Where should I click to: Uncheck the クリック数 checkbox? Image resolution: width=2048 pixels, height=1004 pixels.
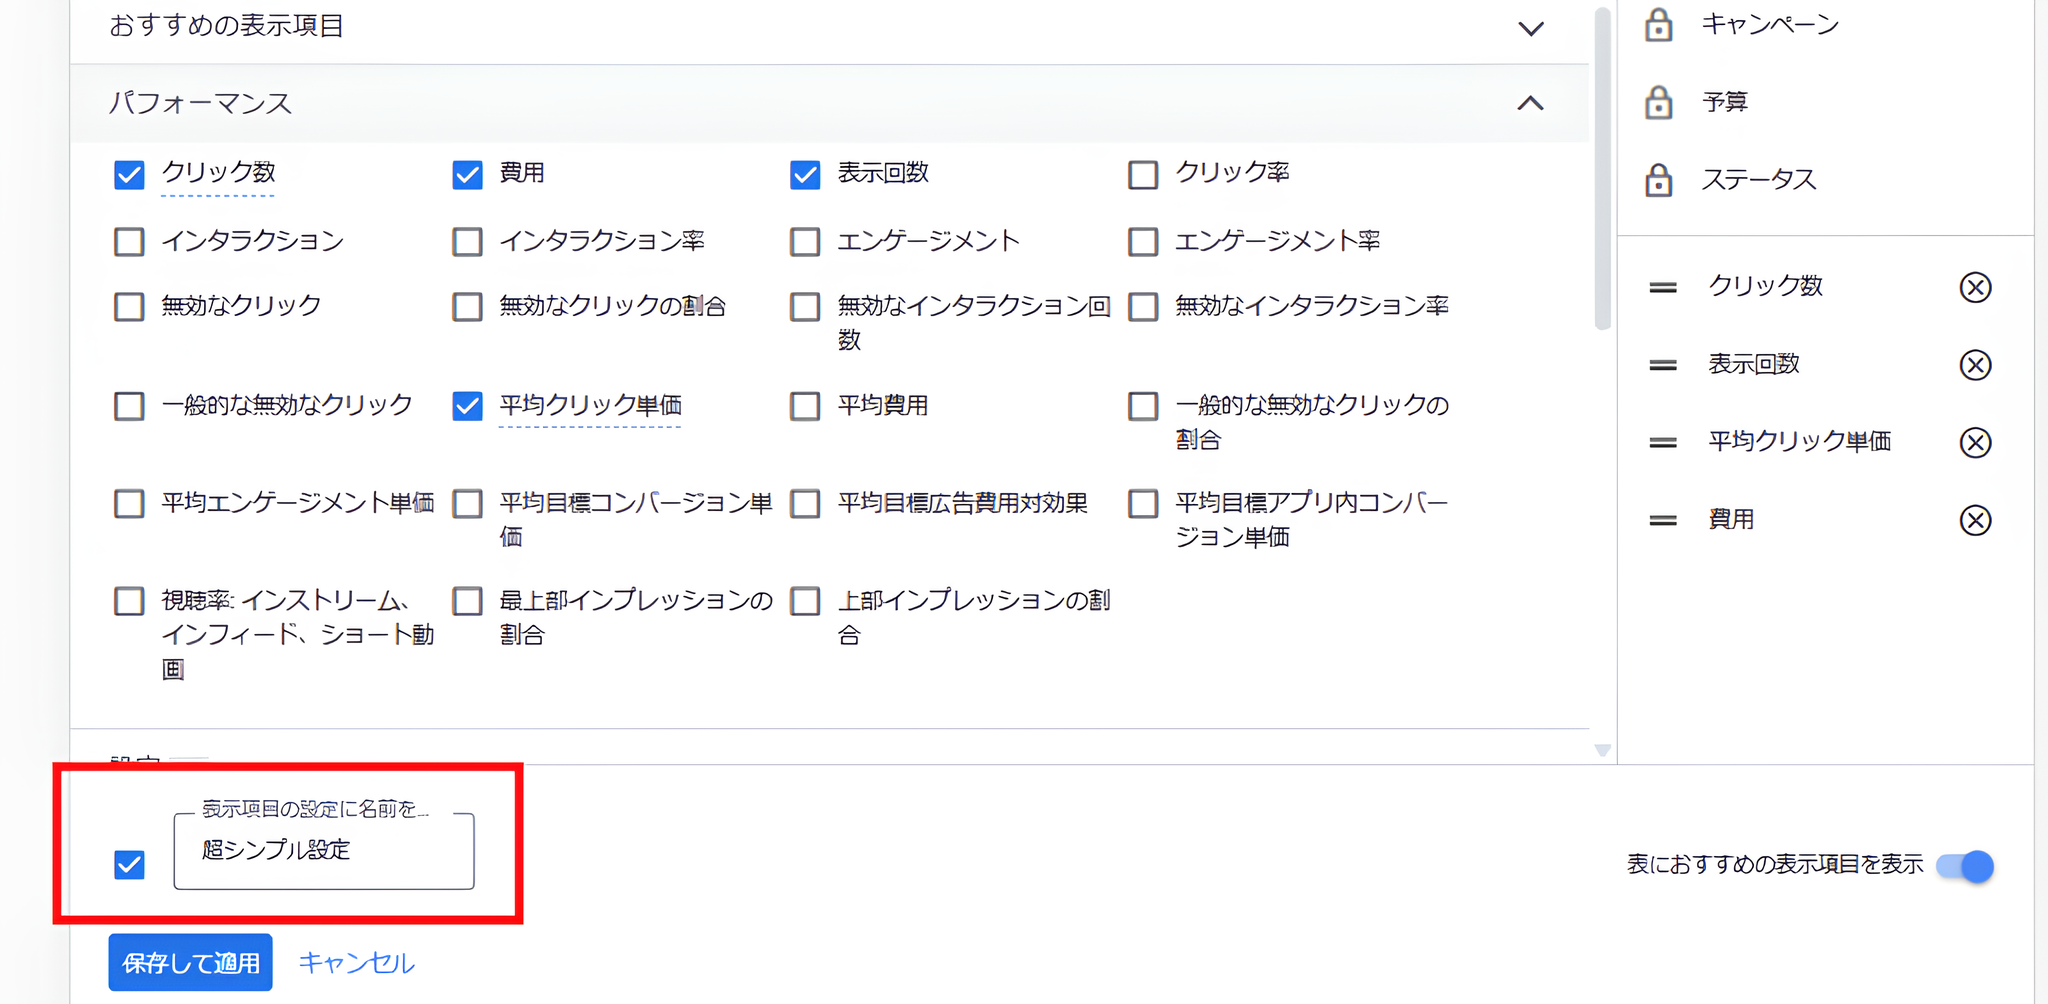[128, 174]
